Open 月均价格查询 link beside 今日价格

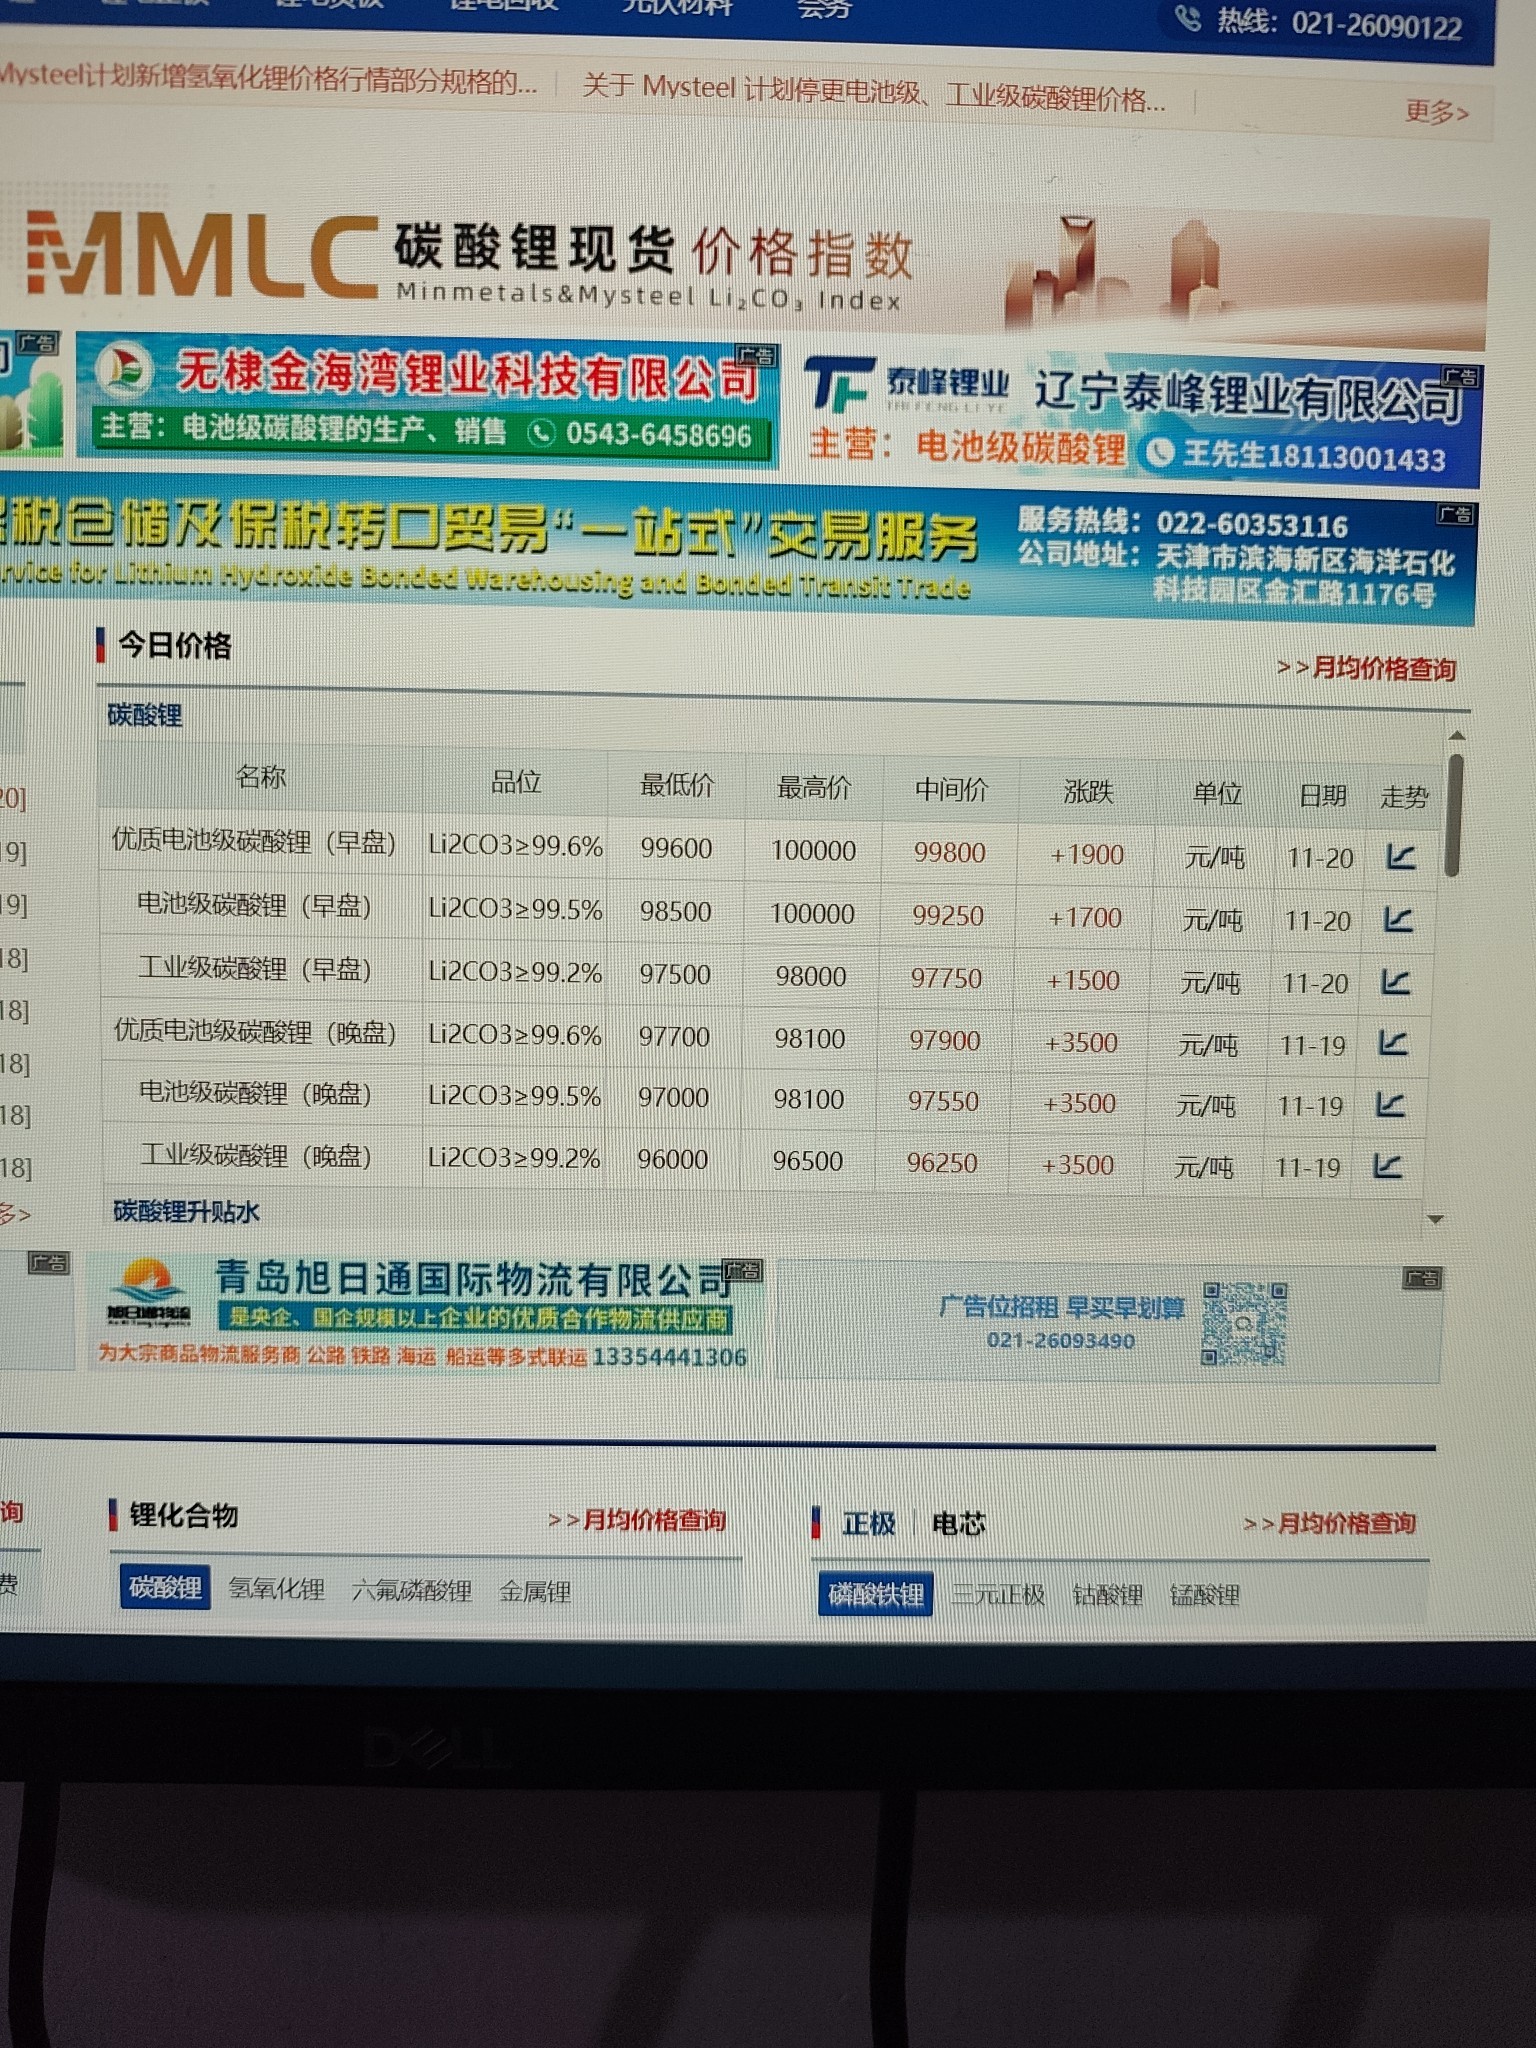[1366, 668]
